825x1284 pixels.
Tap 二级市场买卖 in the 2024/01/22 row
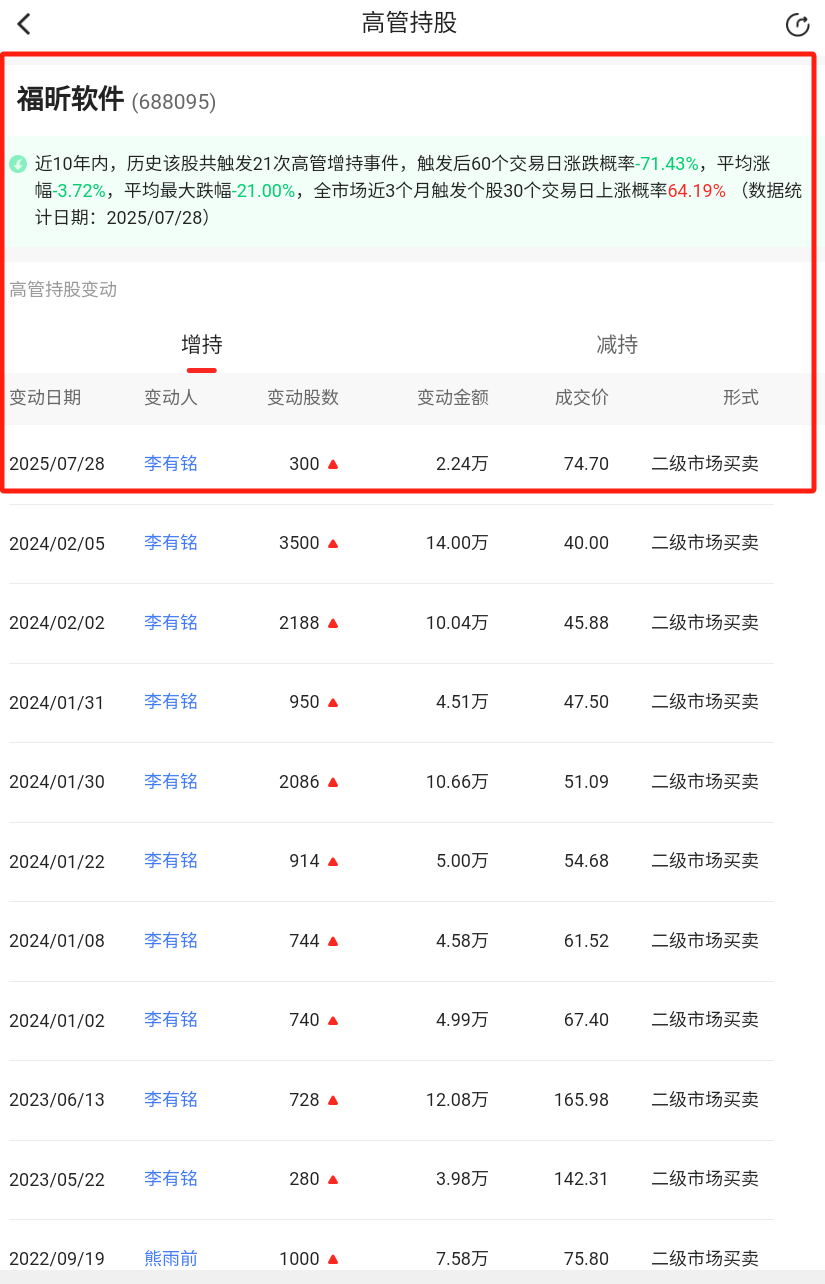click(705, 861)
